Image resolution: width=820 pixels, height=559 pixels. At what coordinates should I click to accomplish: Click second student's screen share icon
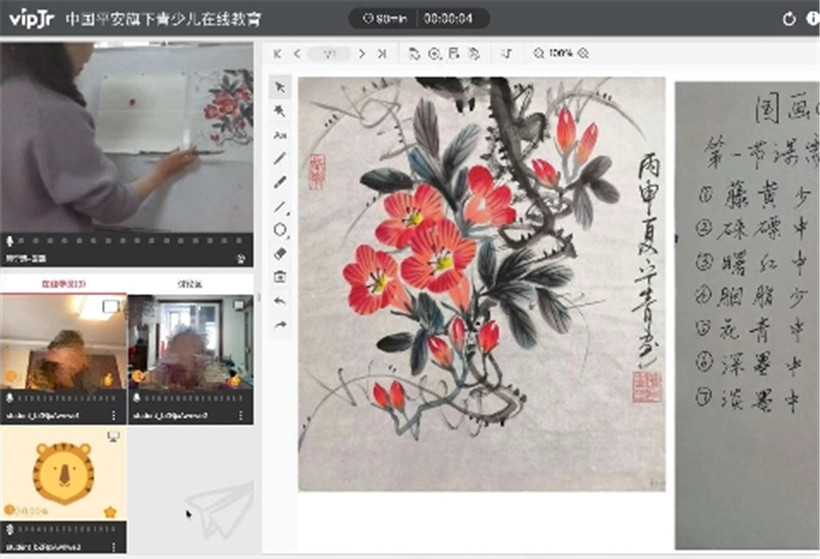coord(240,304)
